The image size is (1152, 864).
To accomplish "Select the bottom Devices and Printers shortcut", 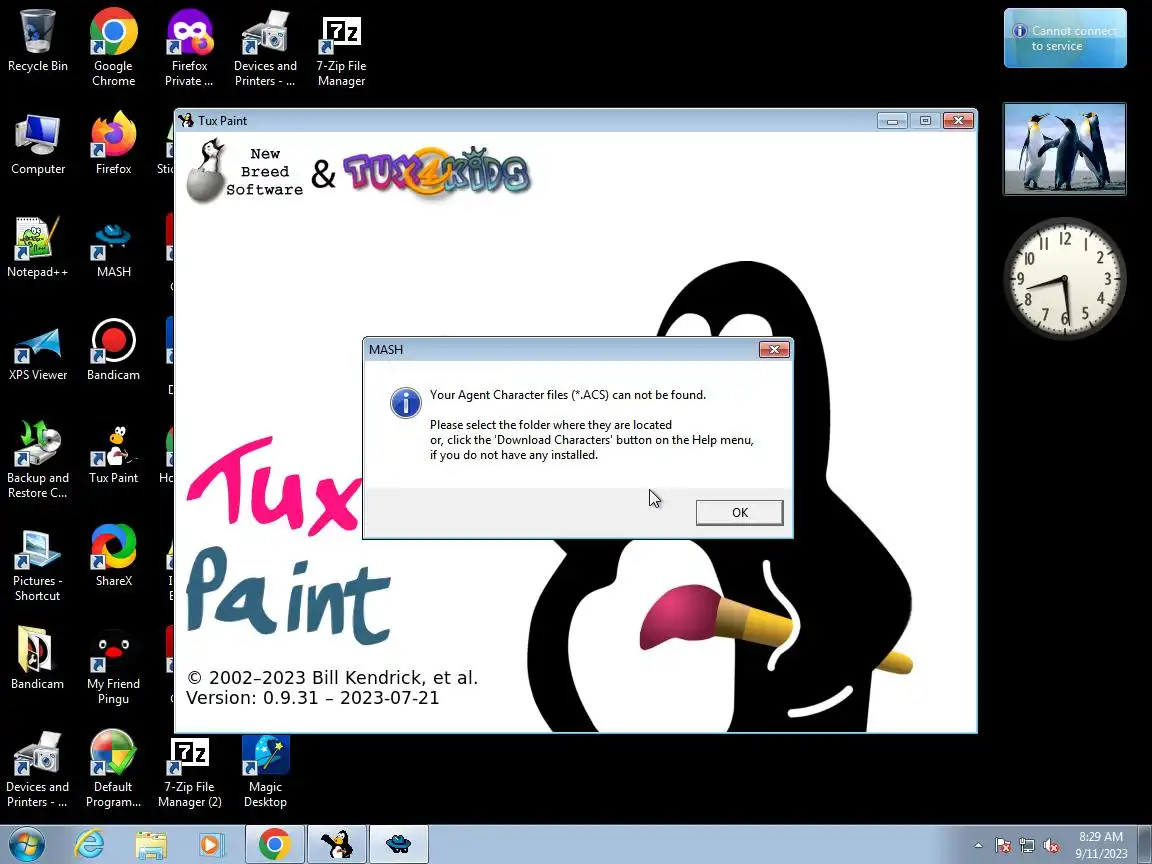I will pos(37,768).
